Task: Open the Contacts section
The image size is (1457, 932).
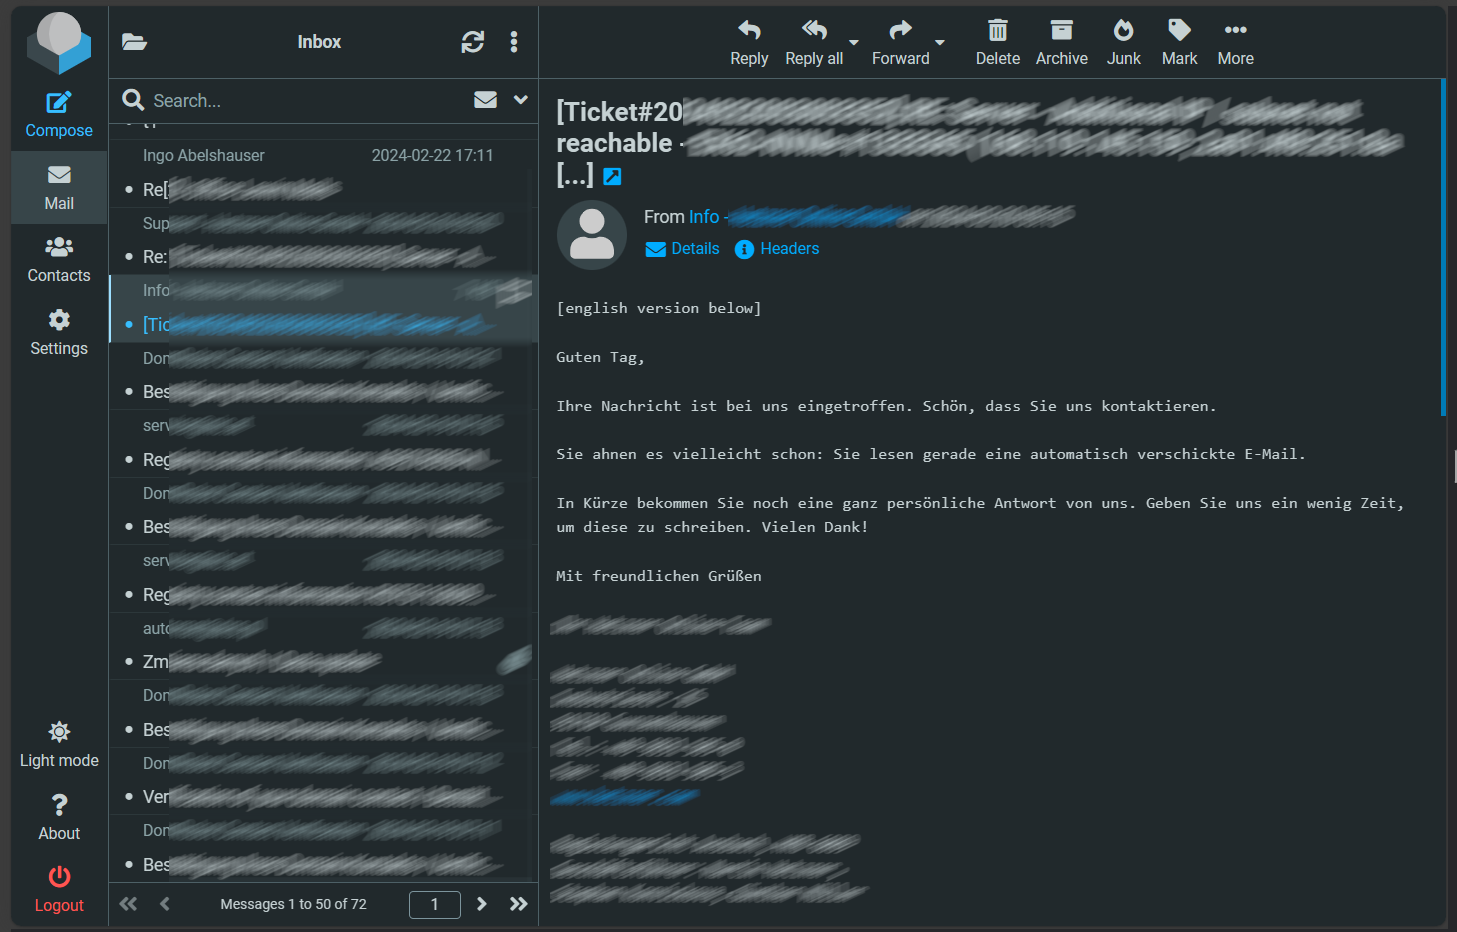Action: (x=59, y=259)
